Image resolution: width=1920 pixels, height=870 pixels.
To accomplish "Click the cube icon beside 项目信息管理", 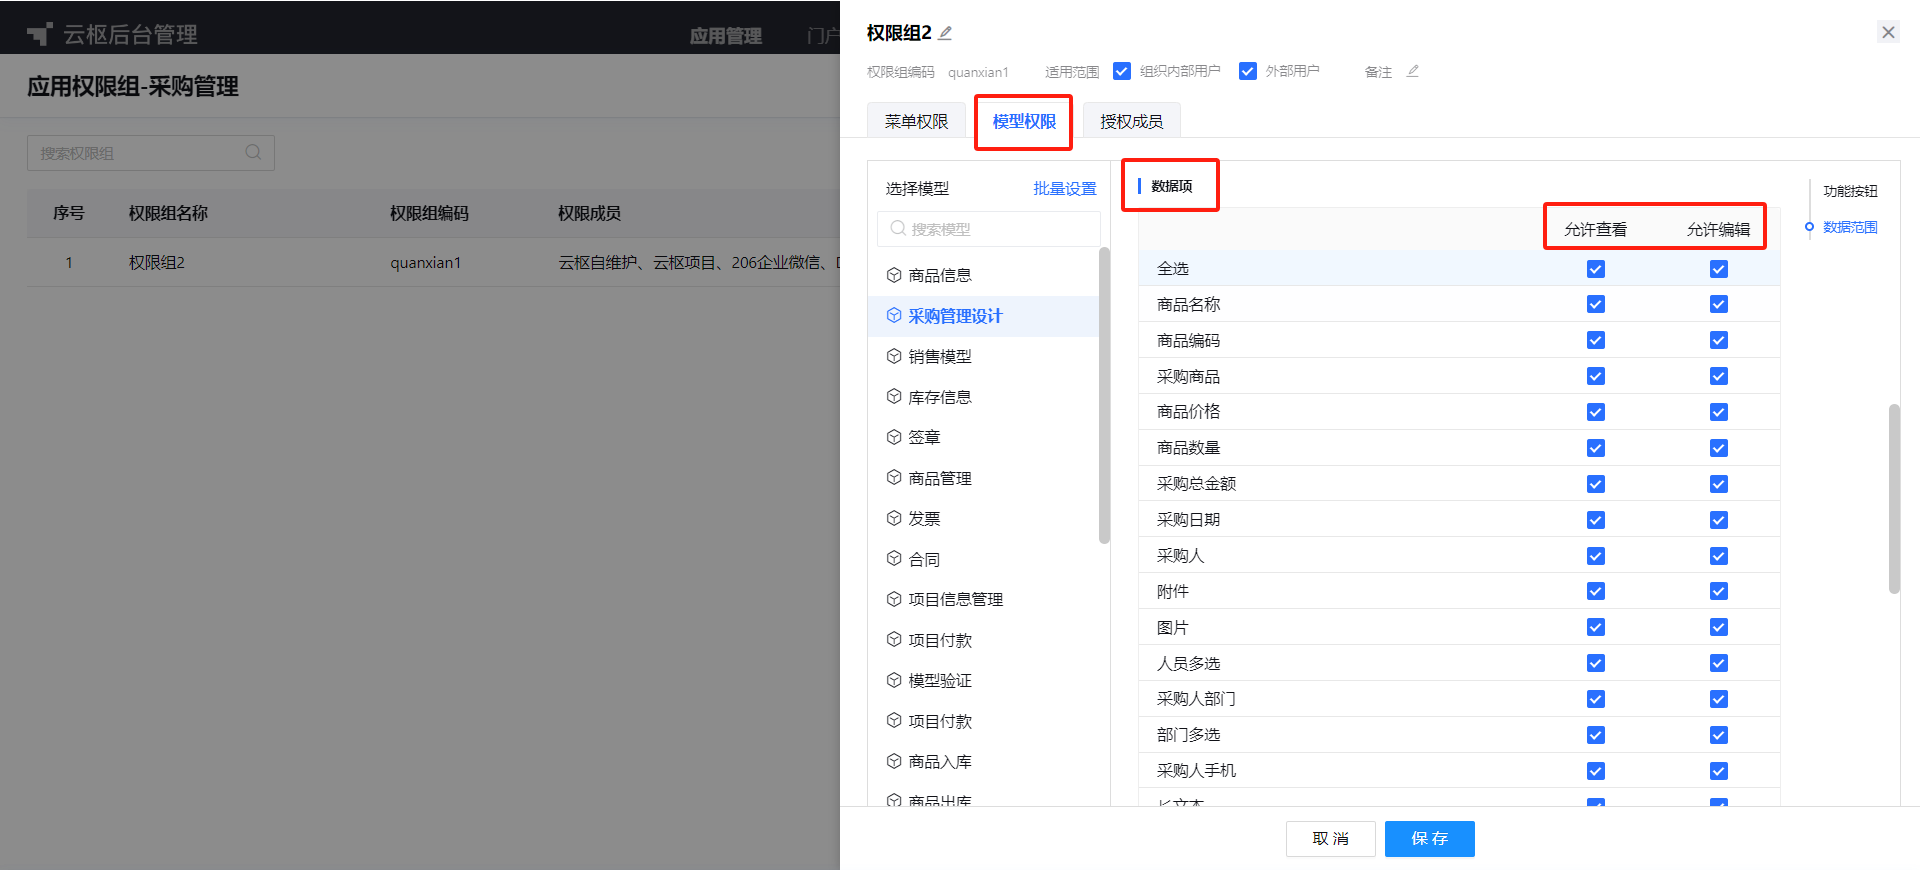I will (x=894, y=599).
